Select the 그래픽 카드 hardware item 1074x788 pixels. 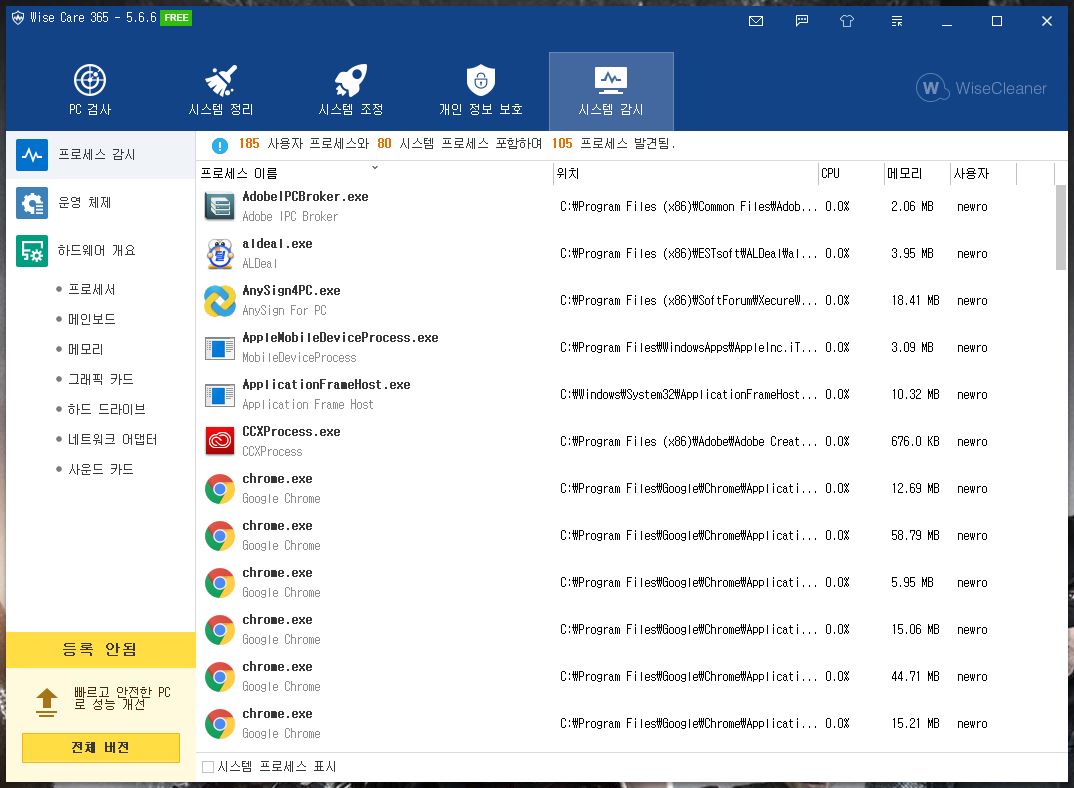coord(101,379)
